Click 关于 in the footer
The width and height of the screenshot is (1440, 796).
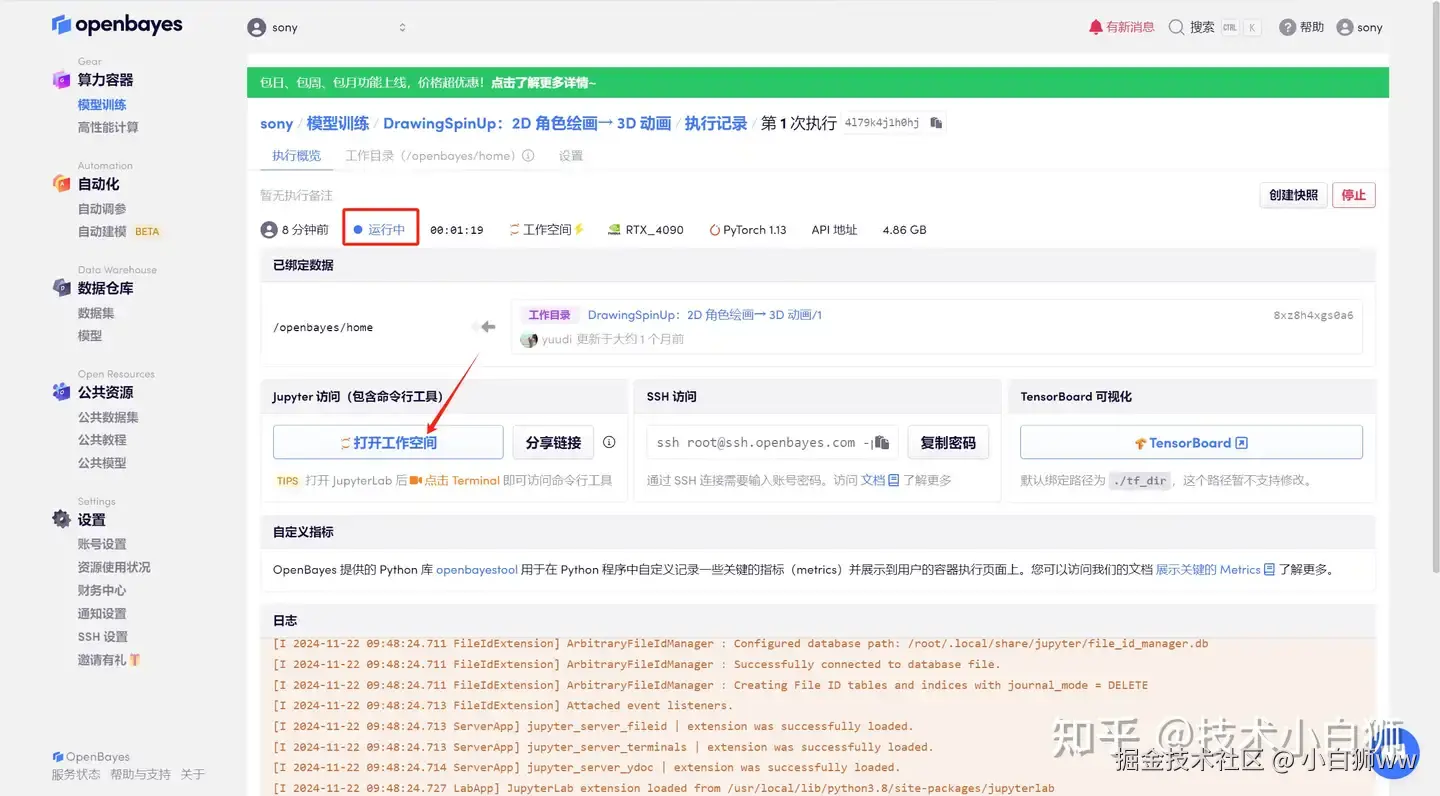point(192,774)
